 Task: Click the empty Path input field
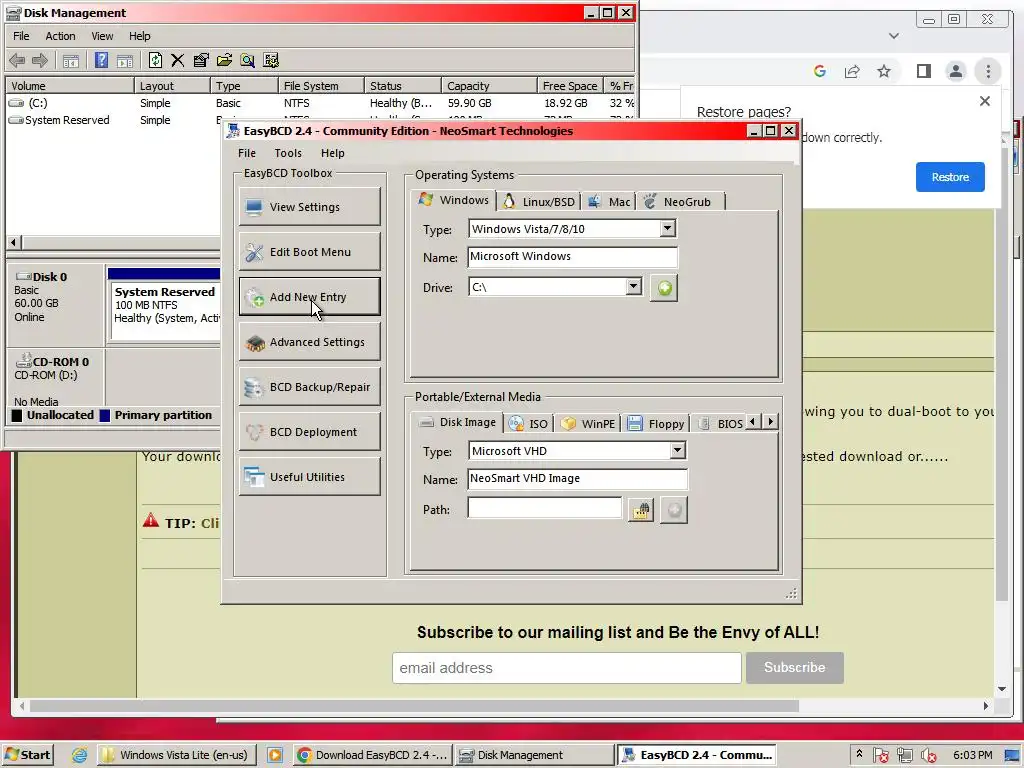coord(545,508)
